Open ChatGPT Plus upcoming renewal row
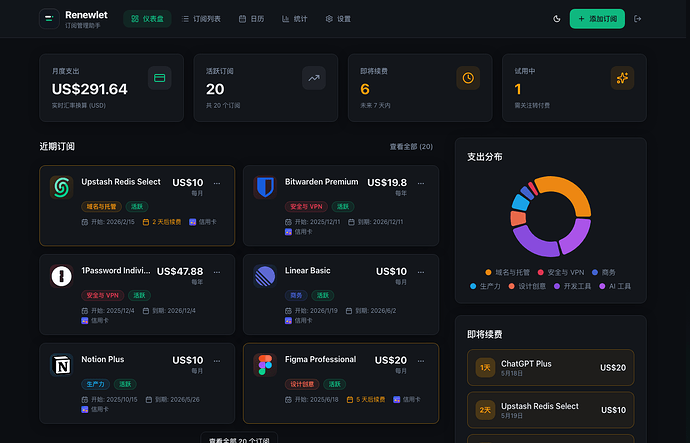The height and width of the screenshot is (443, 690). 551,367
